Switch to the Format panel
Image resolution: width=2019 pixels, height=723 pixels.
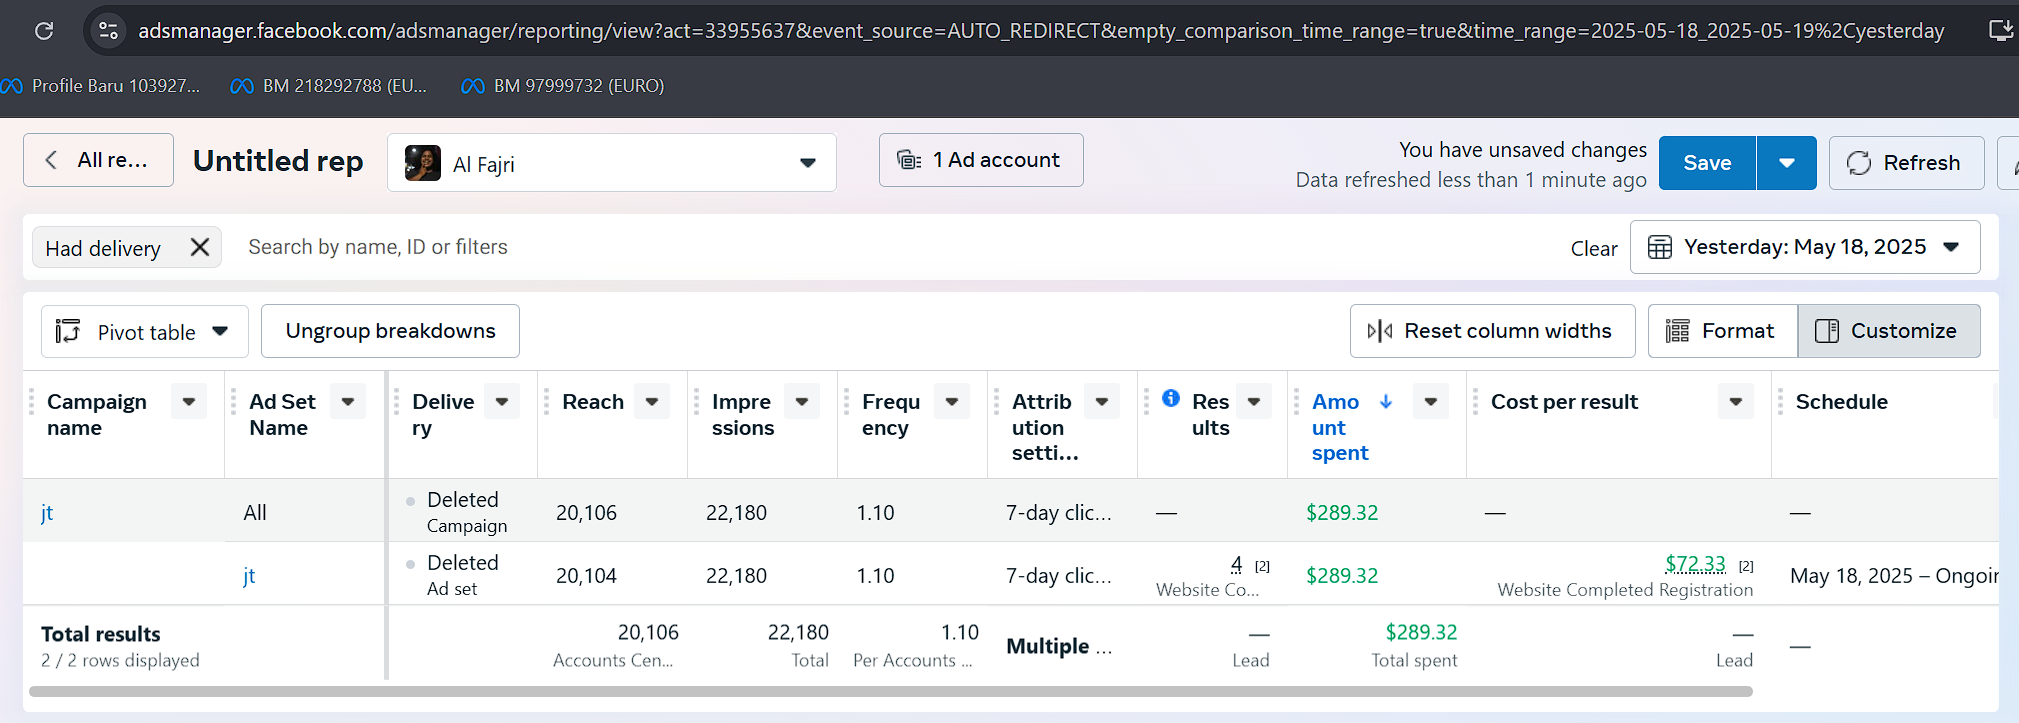coord(1722,331)
